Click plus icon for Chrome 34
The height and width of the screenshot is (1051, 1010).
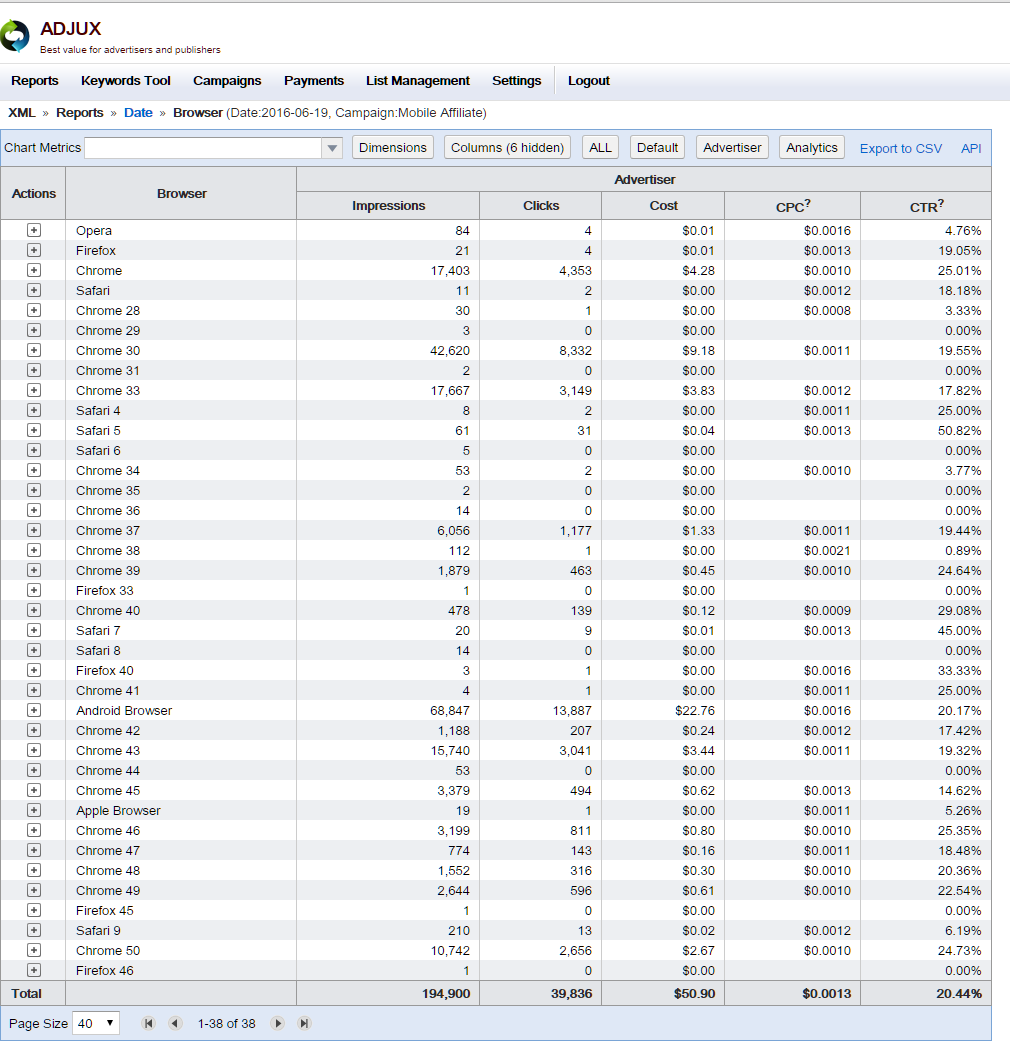pos(34,470)
